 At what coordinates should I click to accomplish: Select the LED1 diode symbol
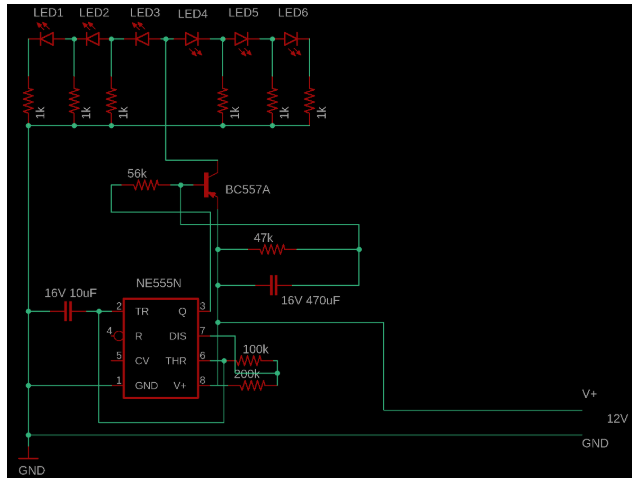pyautogui.click(x=45, y=39)
